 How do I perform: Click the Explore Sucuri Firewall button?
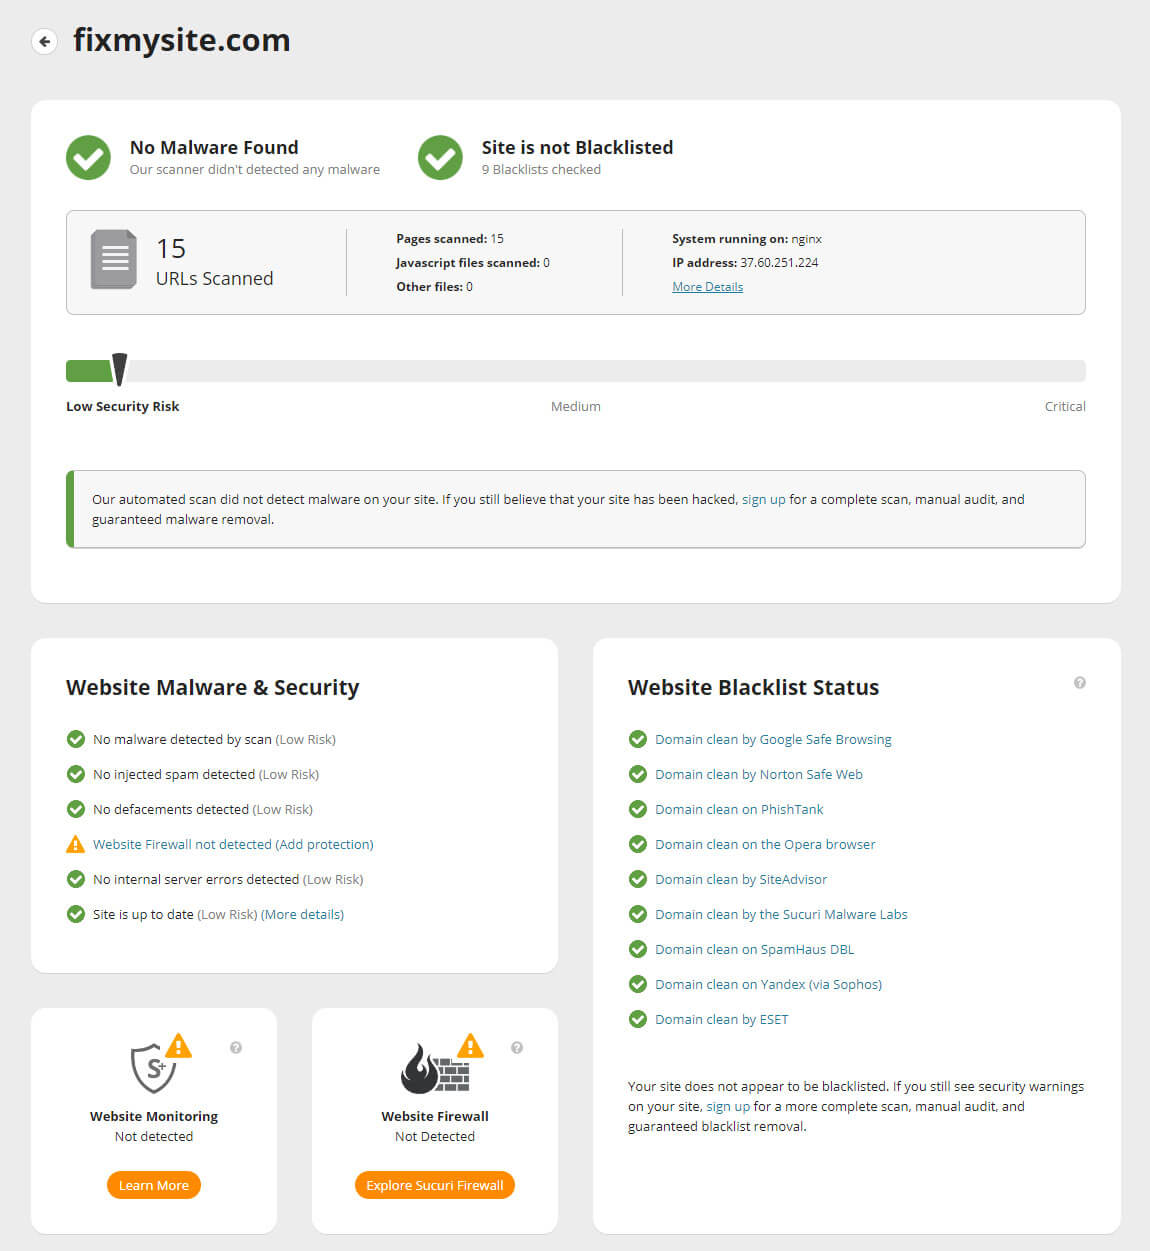435,1185
